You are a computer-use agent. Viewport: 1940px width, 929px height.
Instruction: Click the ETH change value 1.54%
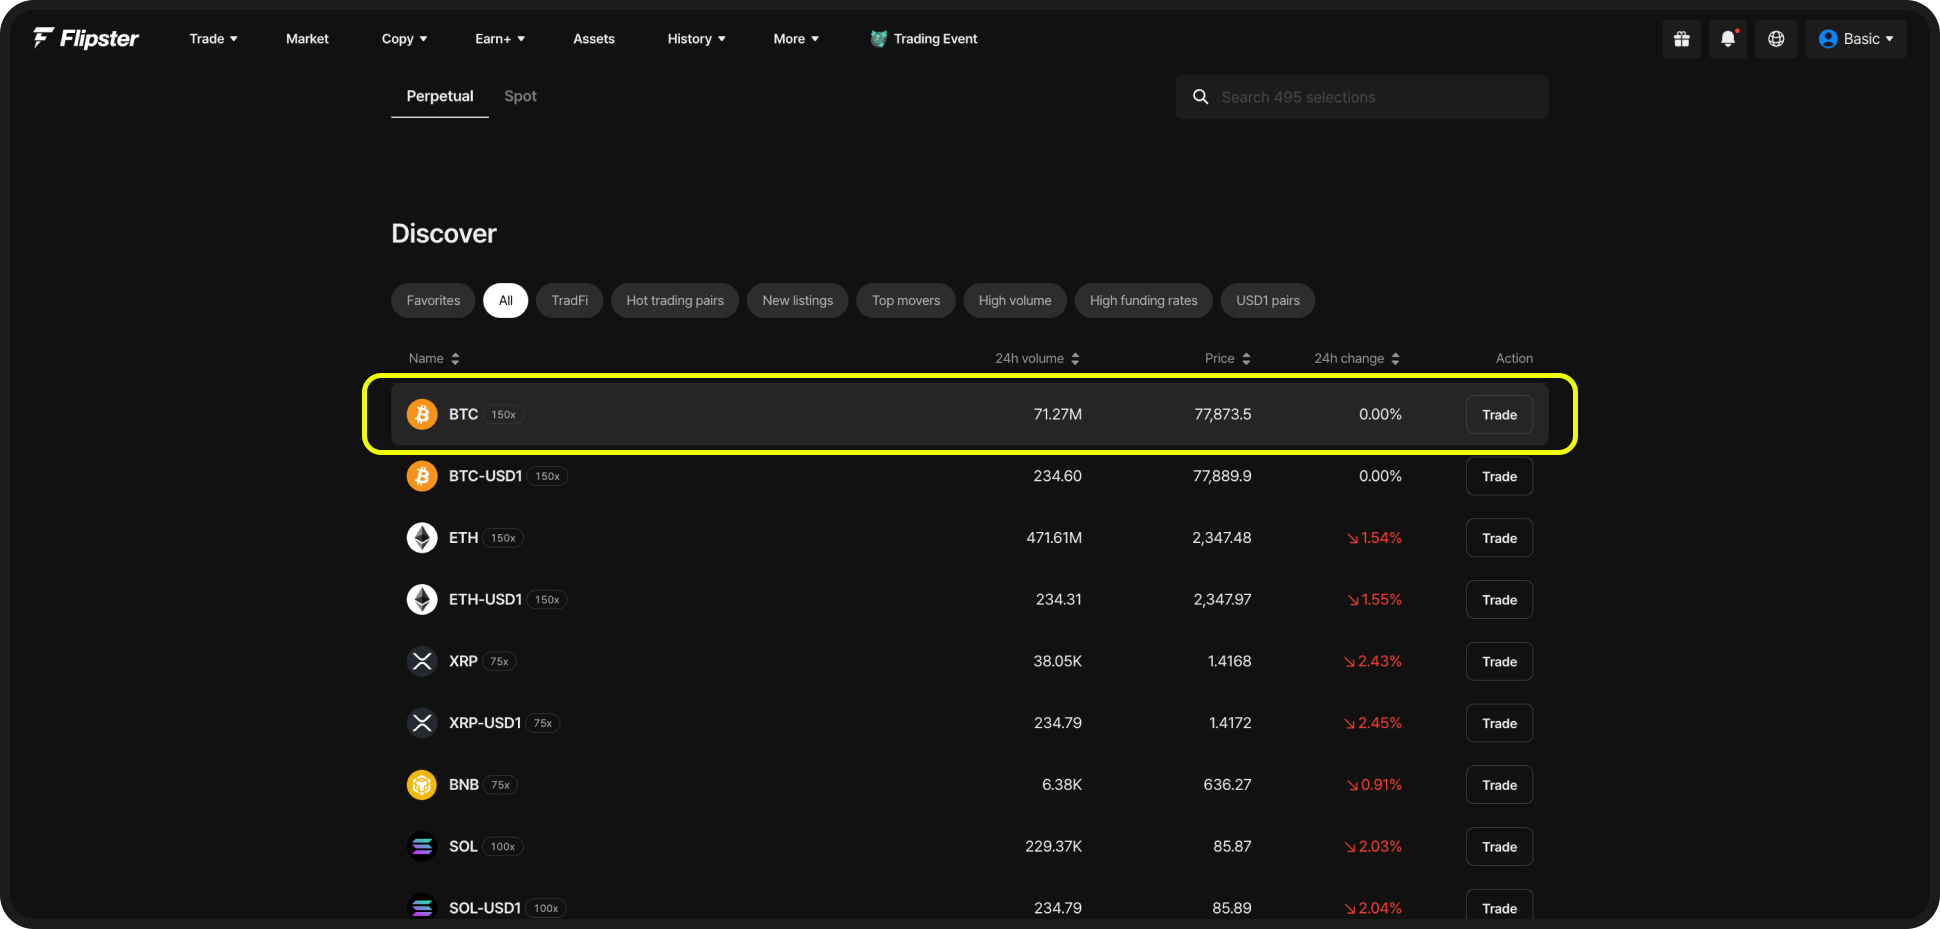[1374, 538]
